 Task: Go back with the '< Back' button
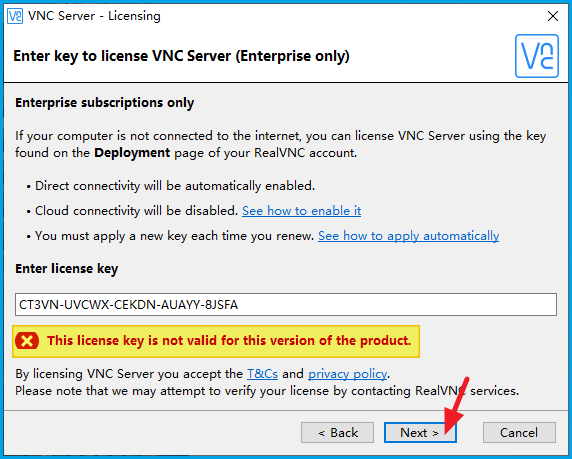(337, 433)
